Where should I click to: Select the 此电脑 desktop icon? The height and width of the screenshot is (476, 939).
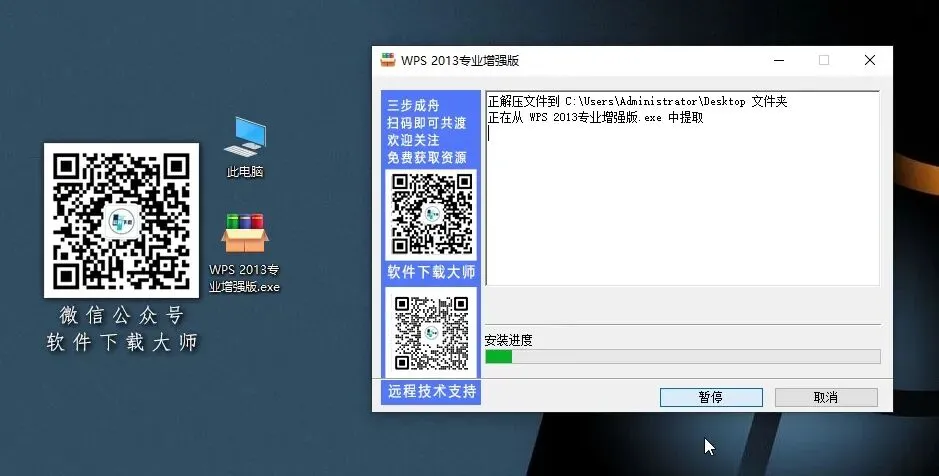pos(245,147)
